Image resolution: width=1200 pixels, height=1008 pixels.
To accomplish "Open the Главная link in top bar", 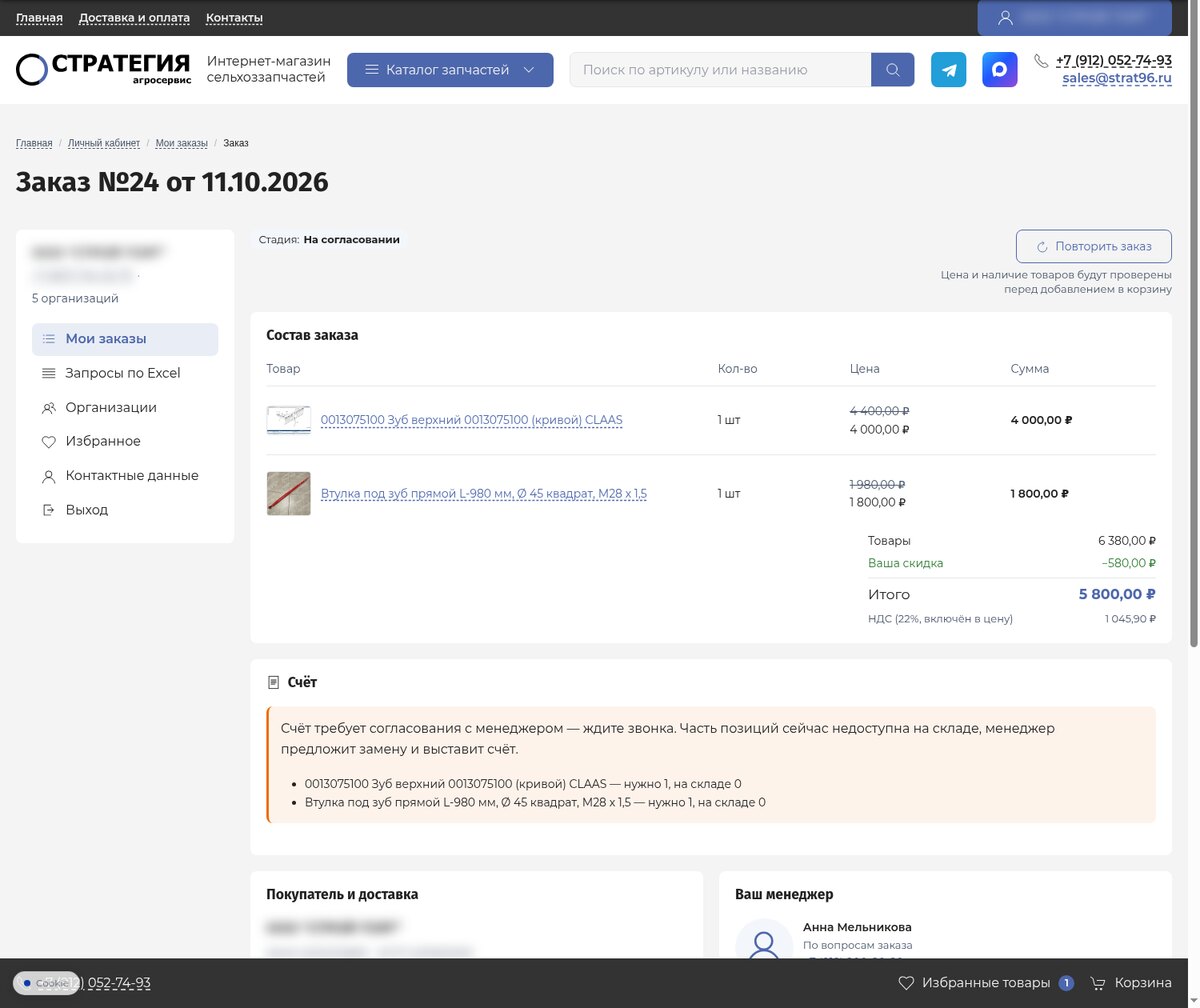I will (39, 18).
